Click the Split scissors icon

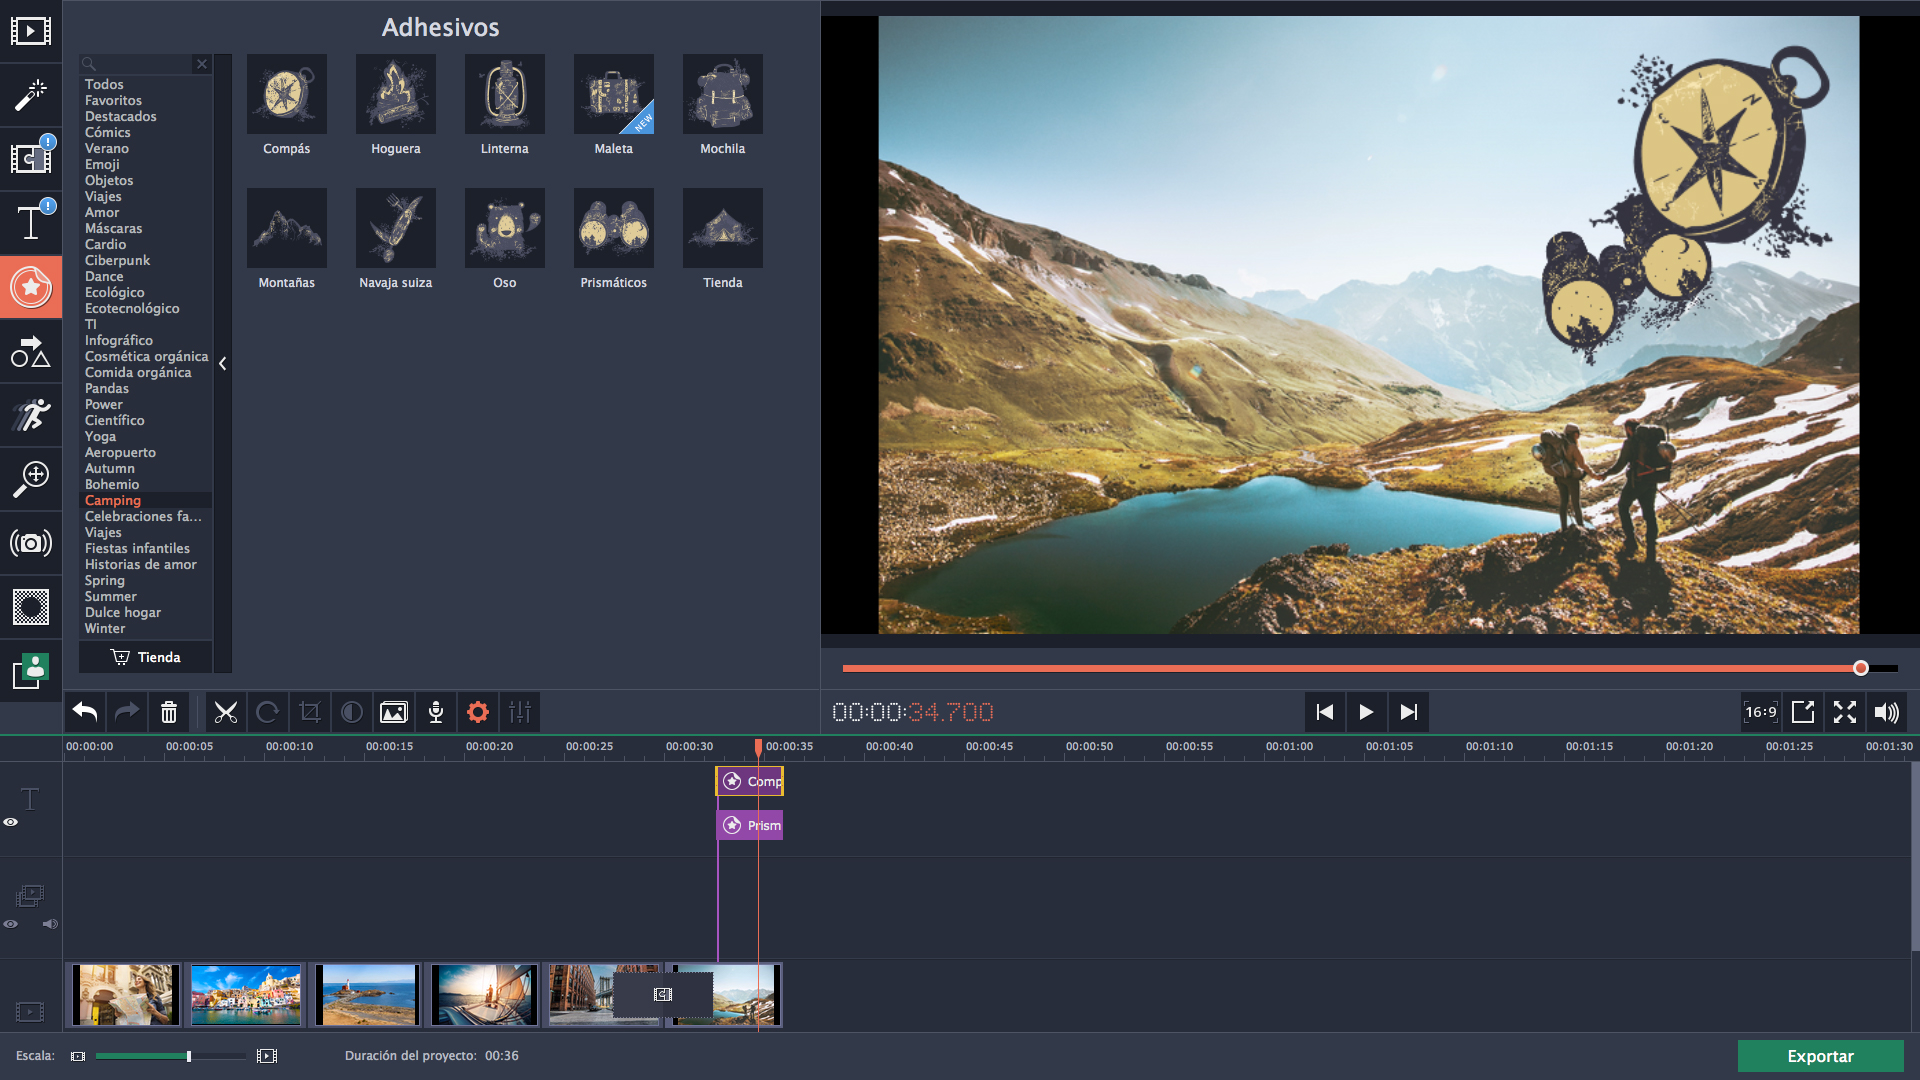pos(226,712)
